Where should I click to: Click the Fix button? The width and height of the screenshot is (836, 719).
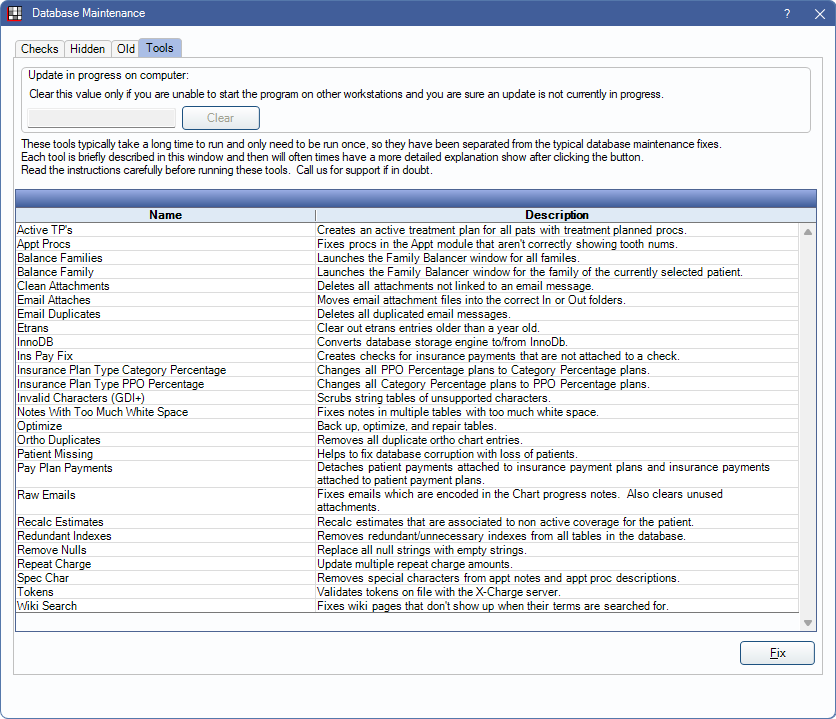[x=777, y=653]
